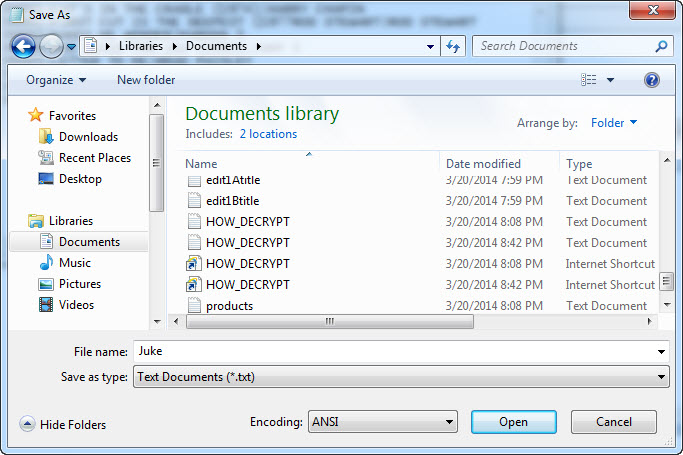Select the Music library icon
Screen dimensions: 683x455
46,263
